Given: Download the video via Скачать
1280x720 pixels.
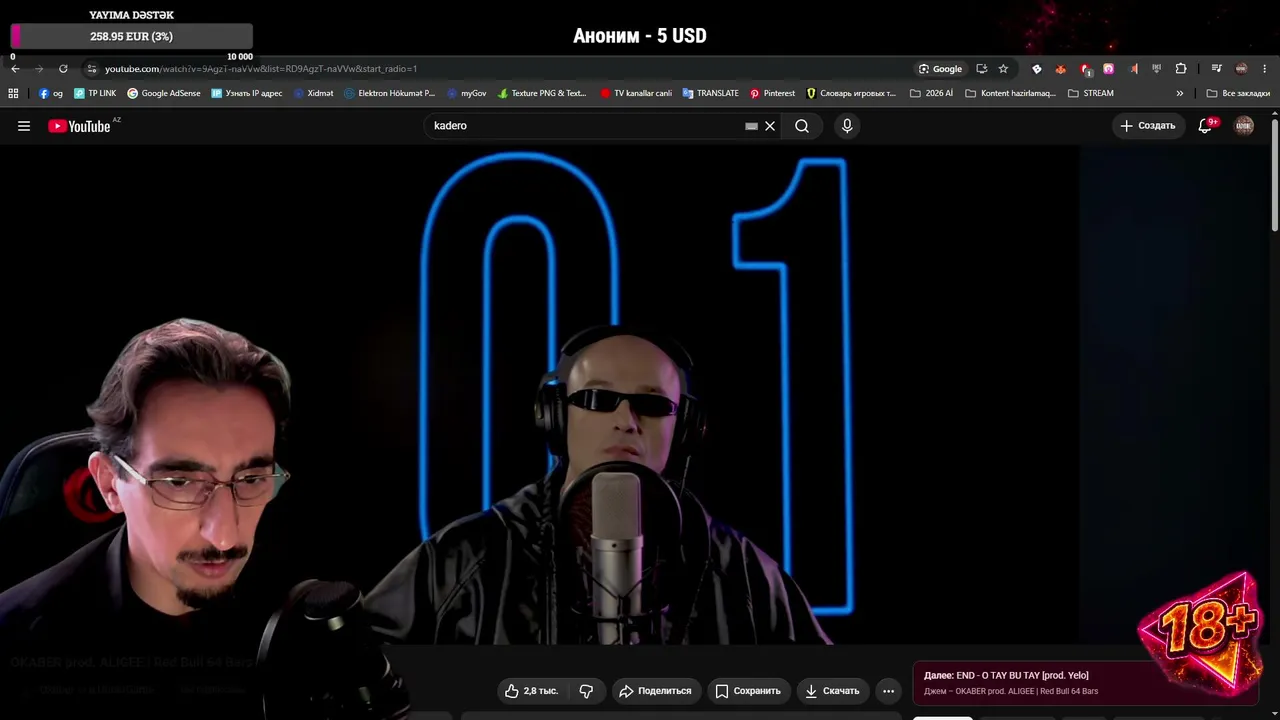Looking at the screenshot, I should pos(832,691).
